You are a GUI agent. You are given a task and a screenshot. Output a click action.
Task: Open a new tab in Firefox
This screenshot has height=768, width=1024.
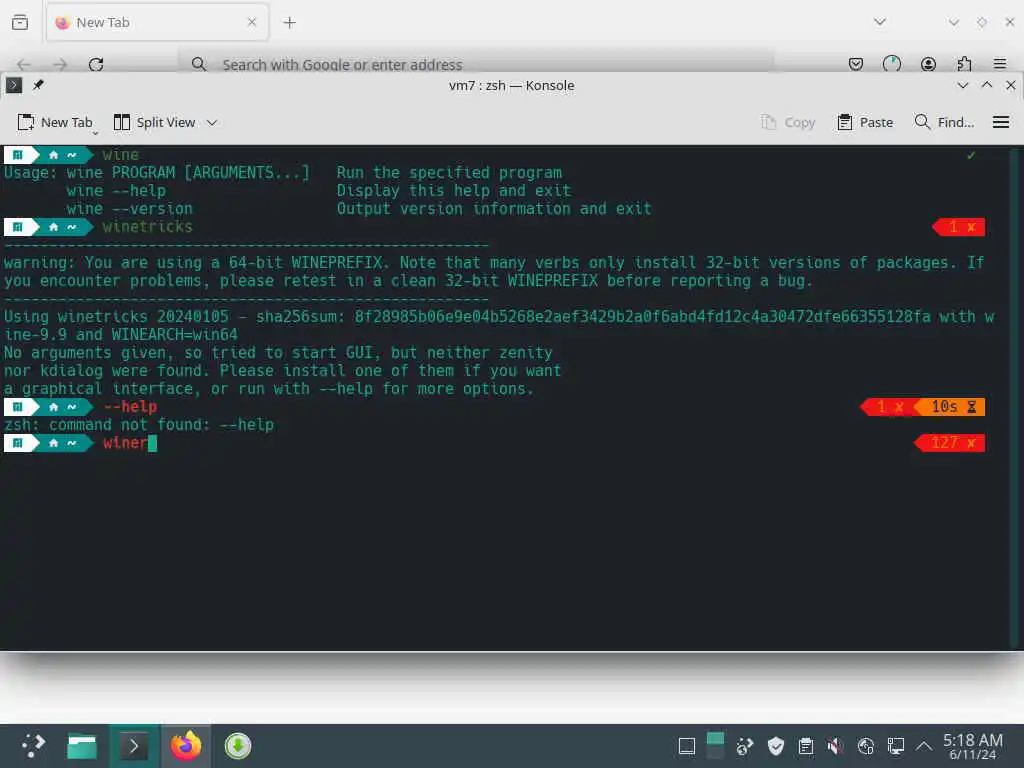point(289,23)
